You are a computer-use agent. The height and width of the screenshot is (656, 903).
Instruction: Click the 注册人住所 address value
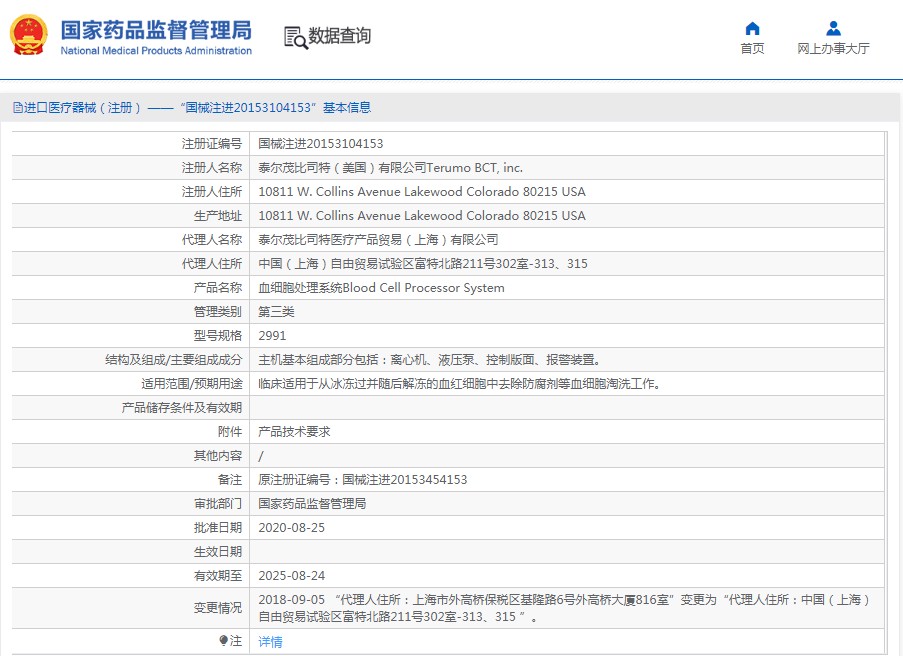click(x=422, y=192)
